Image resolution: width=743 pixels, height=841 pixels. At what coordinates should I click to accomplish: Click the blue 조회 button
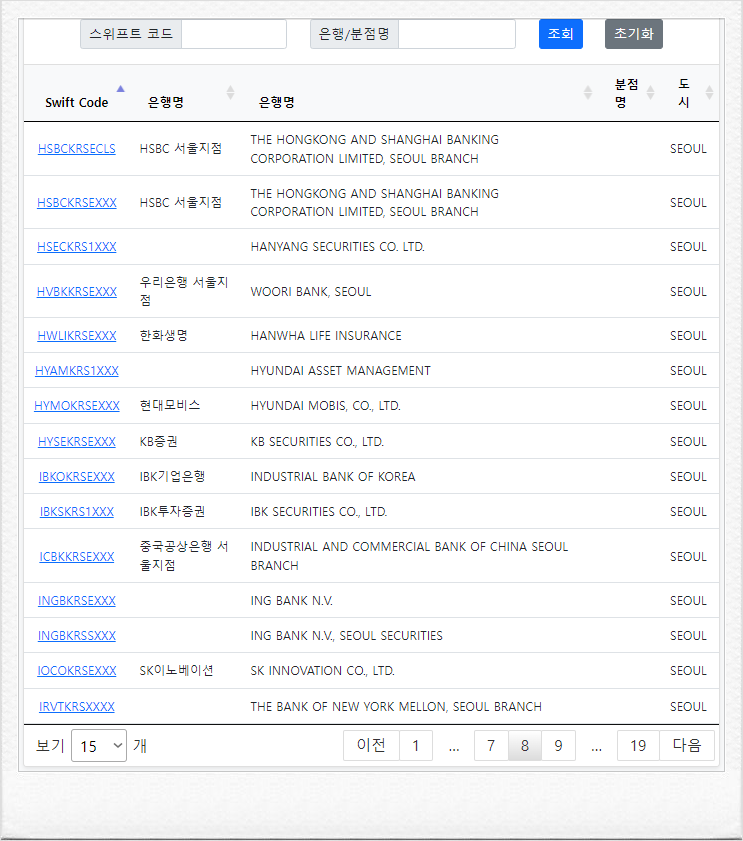[x=561, y=34]
